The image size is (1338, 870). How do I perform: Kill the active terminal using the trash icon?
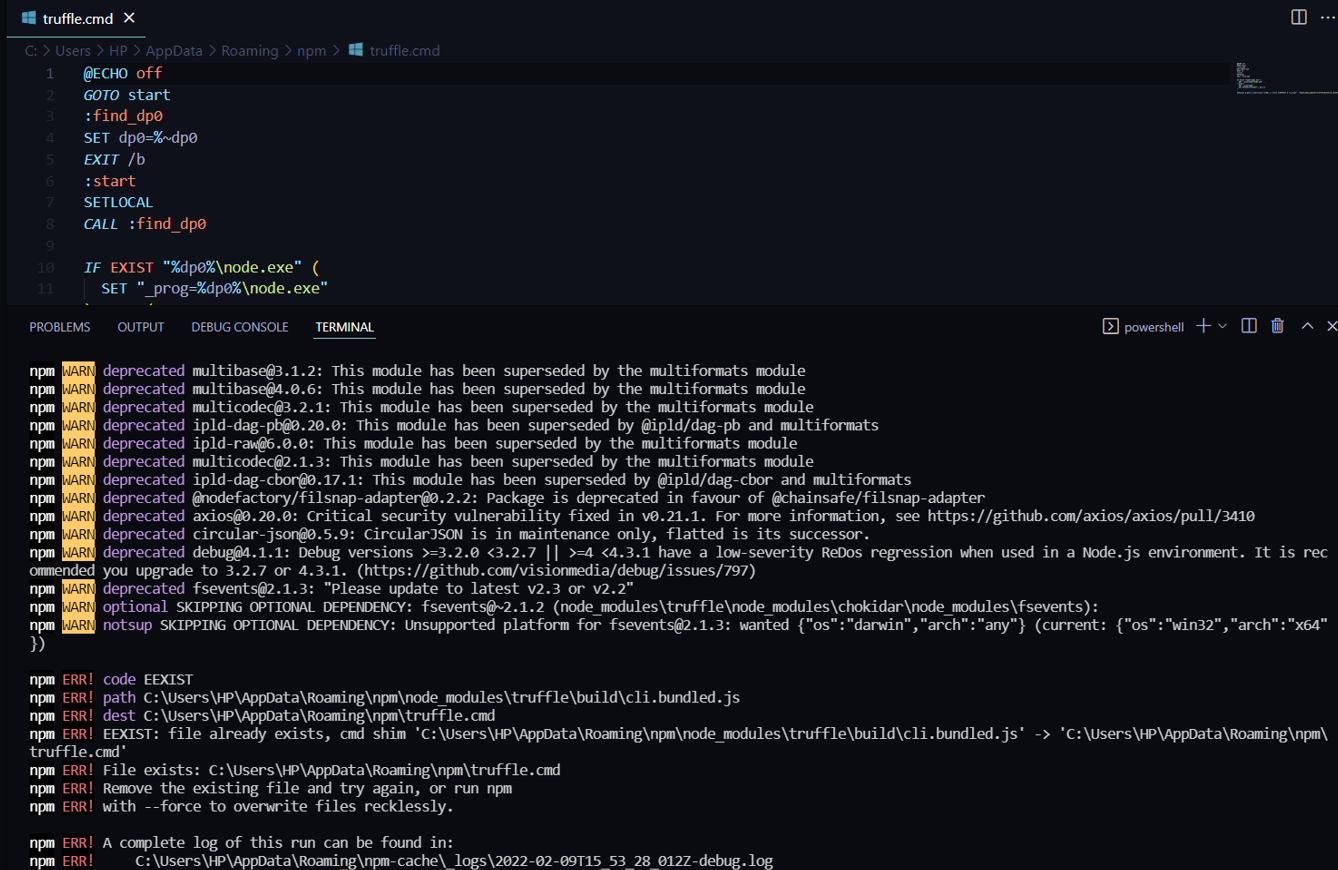pos(1277,326)
